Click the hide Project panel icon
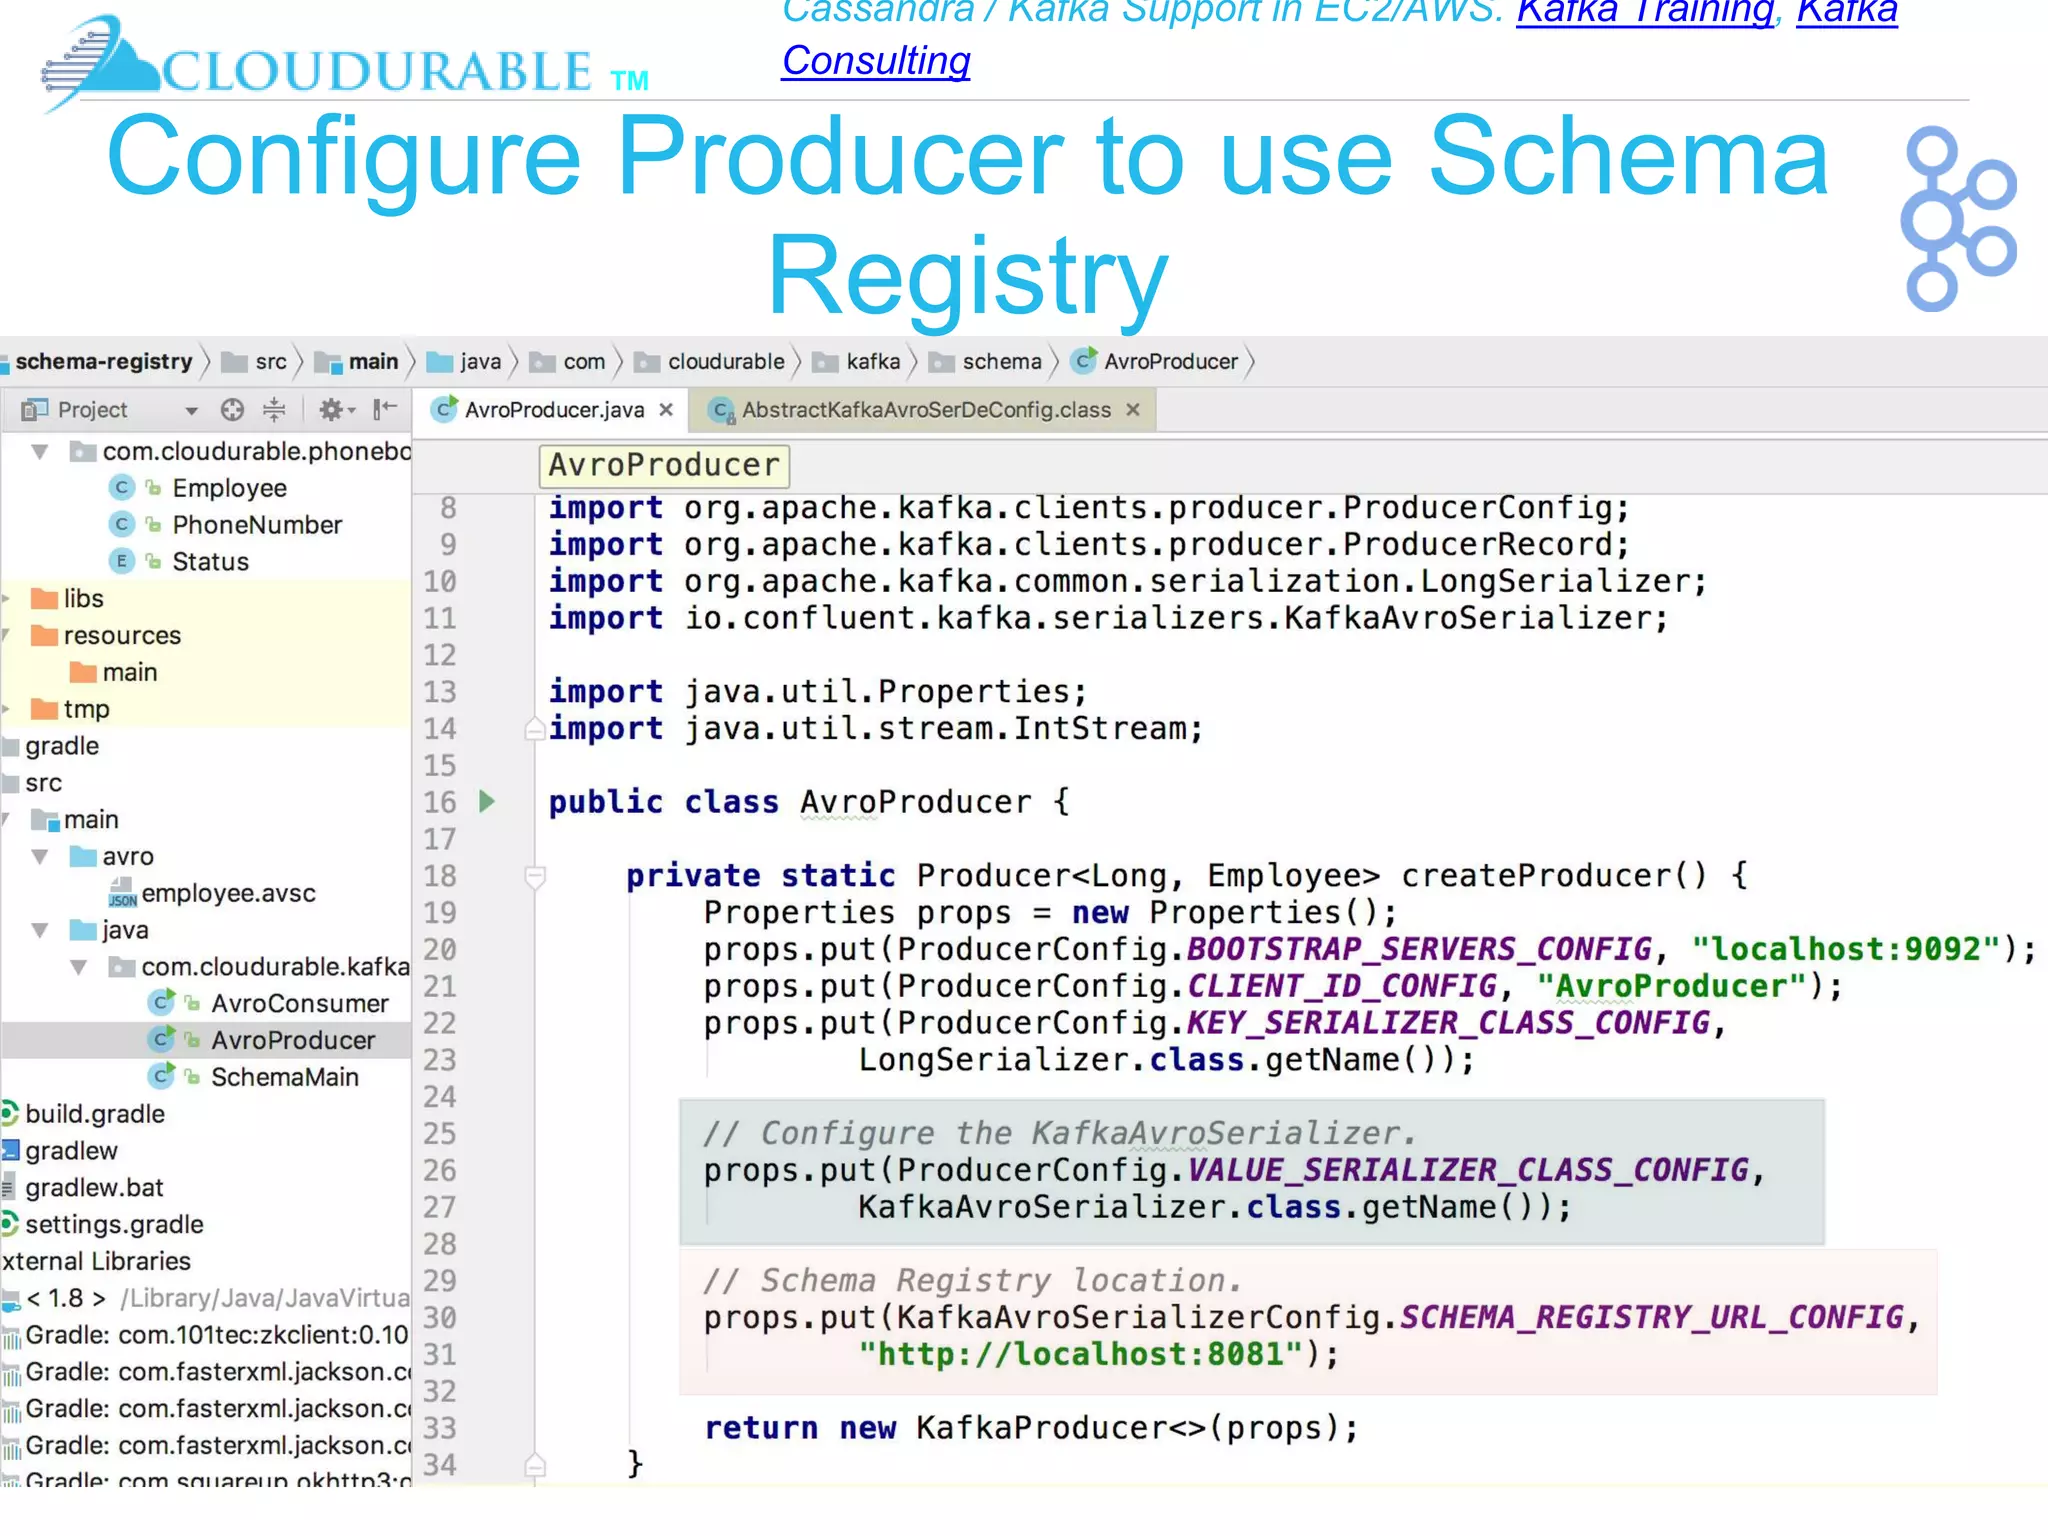2048x1536 pixels. pyautogui.click(x=385, y=409)
